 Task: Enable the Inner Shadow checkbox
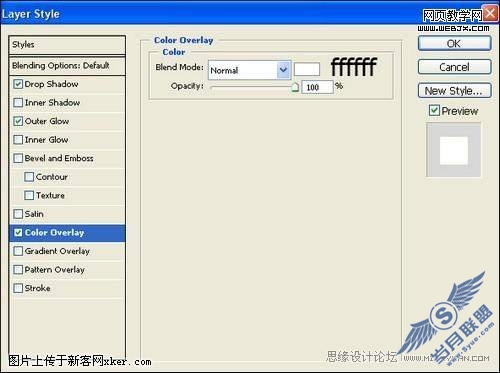point(18,103)
